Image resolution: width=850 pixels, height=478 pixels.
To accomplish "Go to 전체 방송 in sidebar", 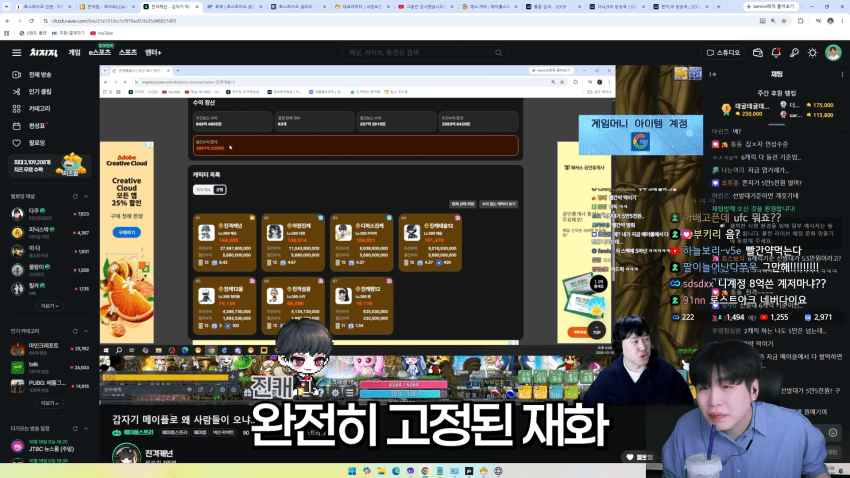I will [x=40, y=75].
